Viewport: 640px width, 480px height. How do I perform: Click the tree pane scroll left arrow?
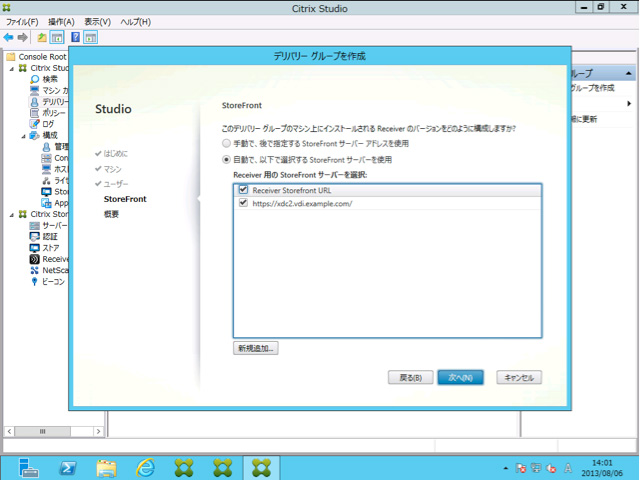point(9,431)
